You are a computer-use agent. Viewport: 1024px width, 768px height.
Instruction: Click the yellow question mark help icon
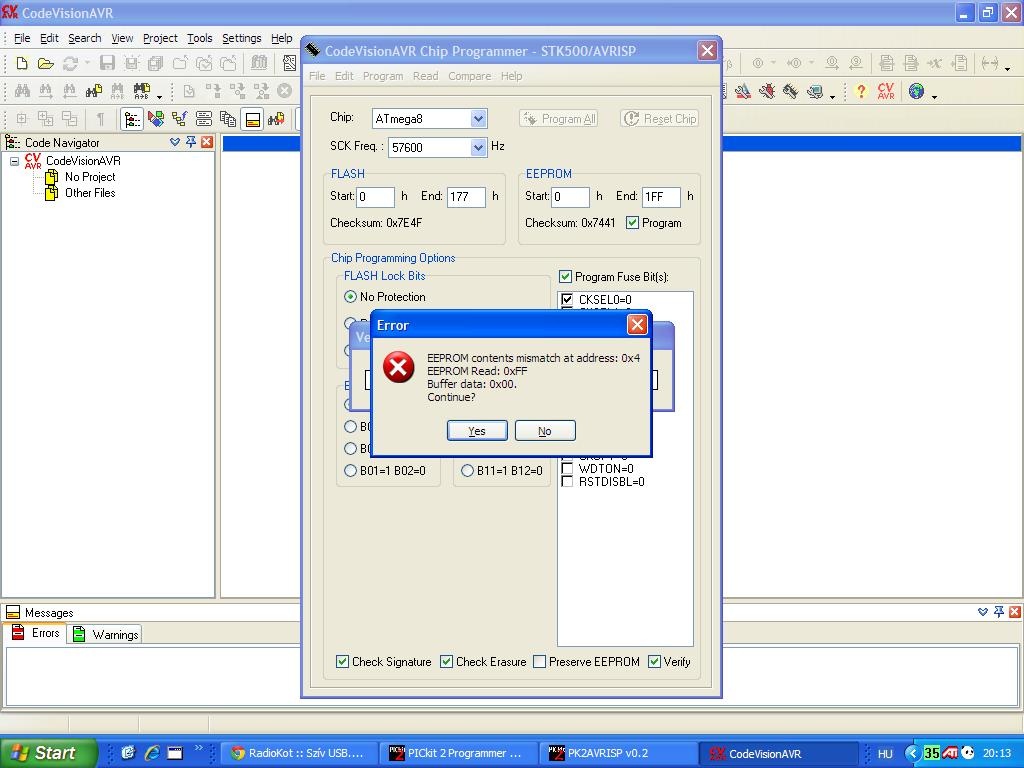click(x=861, y=91)
